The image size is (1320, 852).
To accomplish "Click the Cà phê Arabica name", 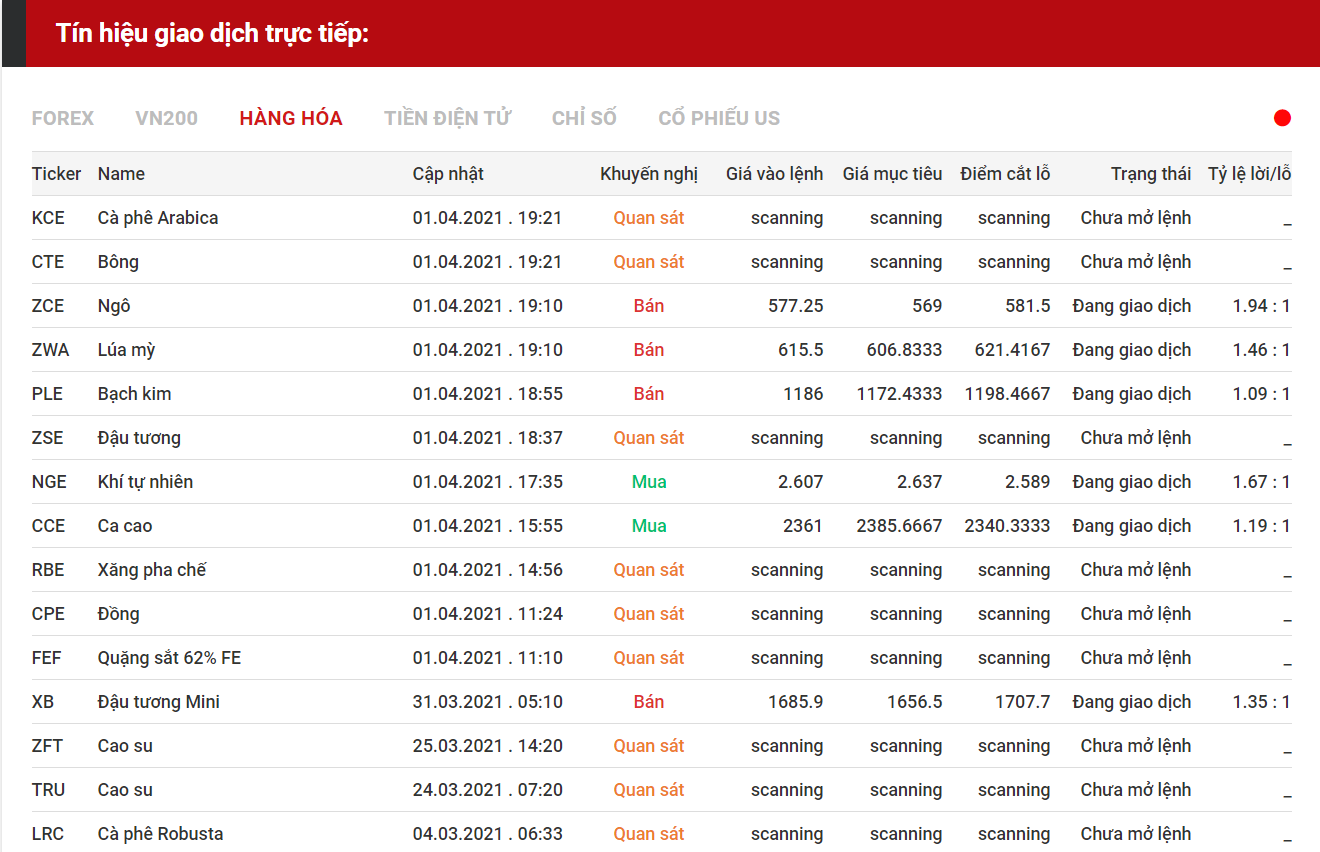I will 158,218.
